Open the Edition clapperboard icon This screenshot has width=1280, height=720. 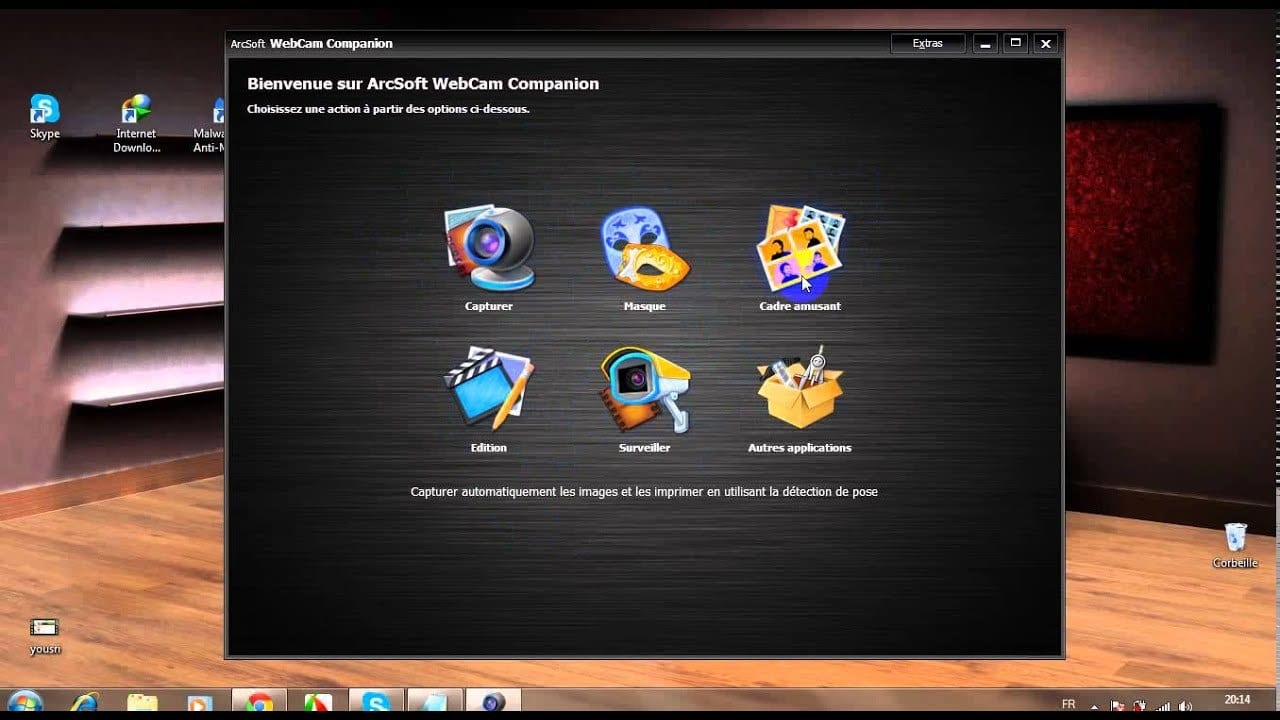coord(489,391)
